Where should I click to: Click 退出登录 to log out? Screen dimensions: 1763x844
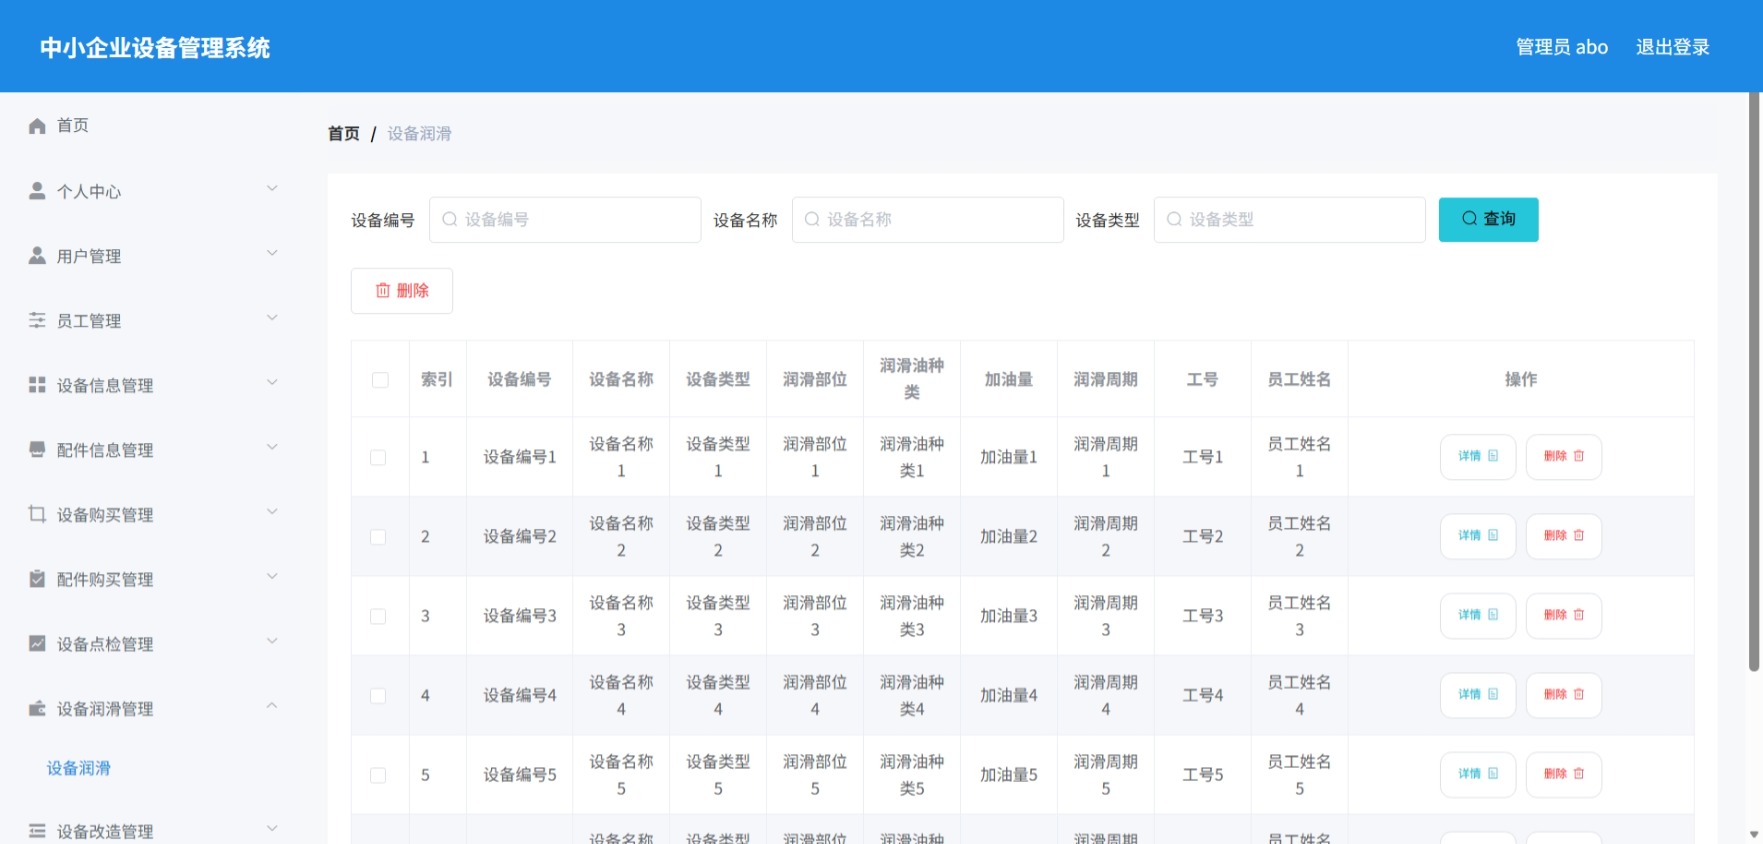point(1672,47)
